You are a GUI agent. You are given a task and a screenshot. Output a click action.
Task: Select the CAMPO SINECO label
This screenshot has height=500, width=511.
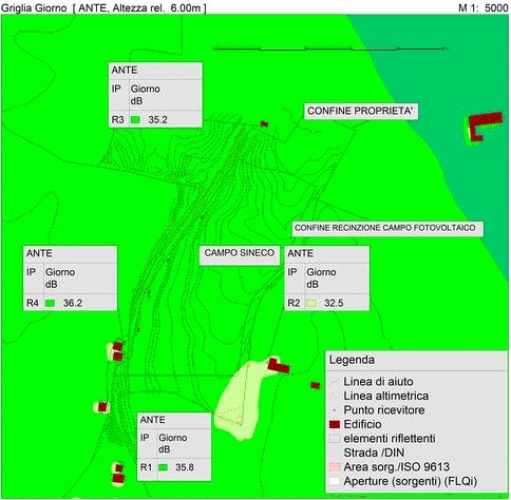tap(239, 253)
